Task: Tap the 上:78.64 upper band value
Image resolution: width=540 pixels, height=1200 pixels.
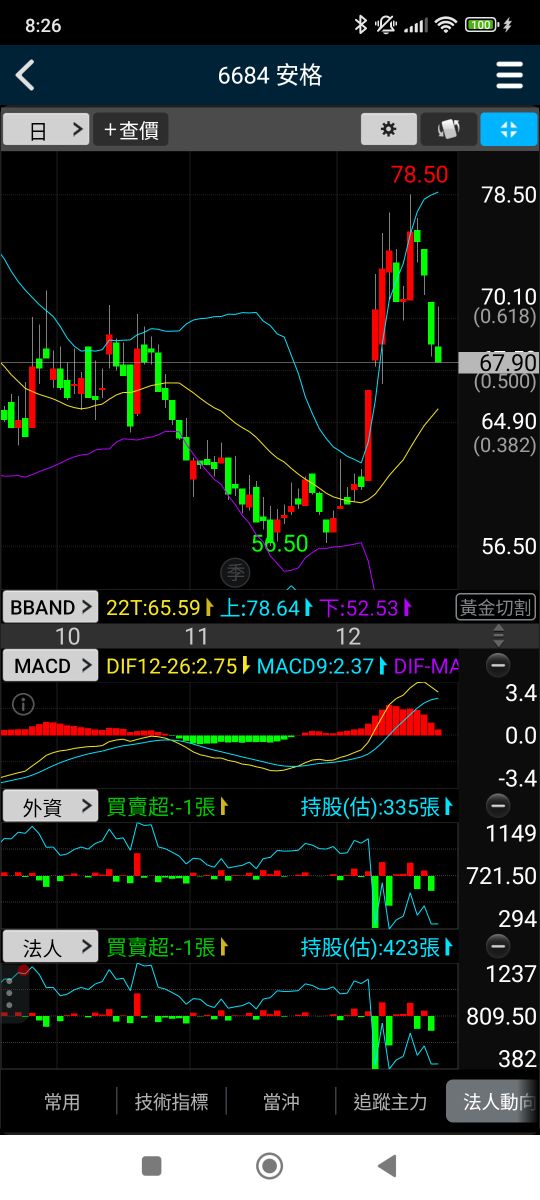Action: coord(260,607)
